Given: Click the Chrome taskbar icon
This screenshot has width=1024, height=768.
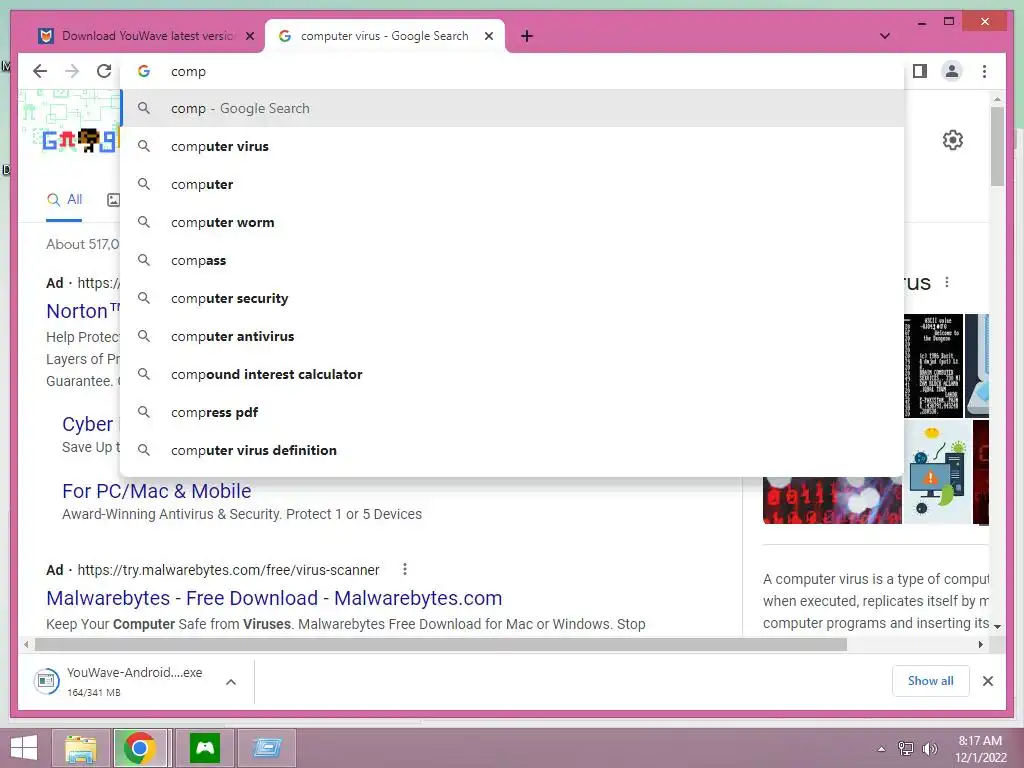Looking at the screenshot, I should pos(139,748).
